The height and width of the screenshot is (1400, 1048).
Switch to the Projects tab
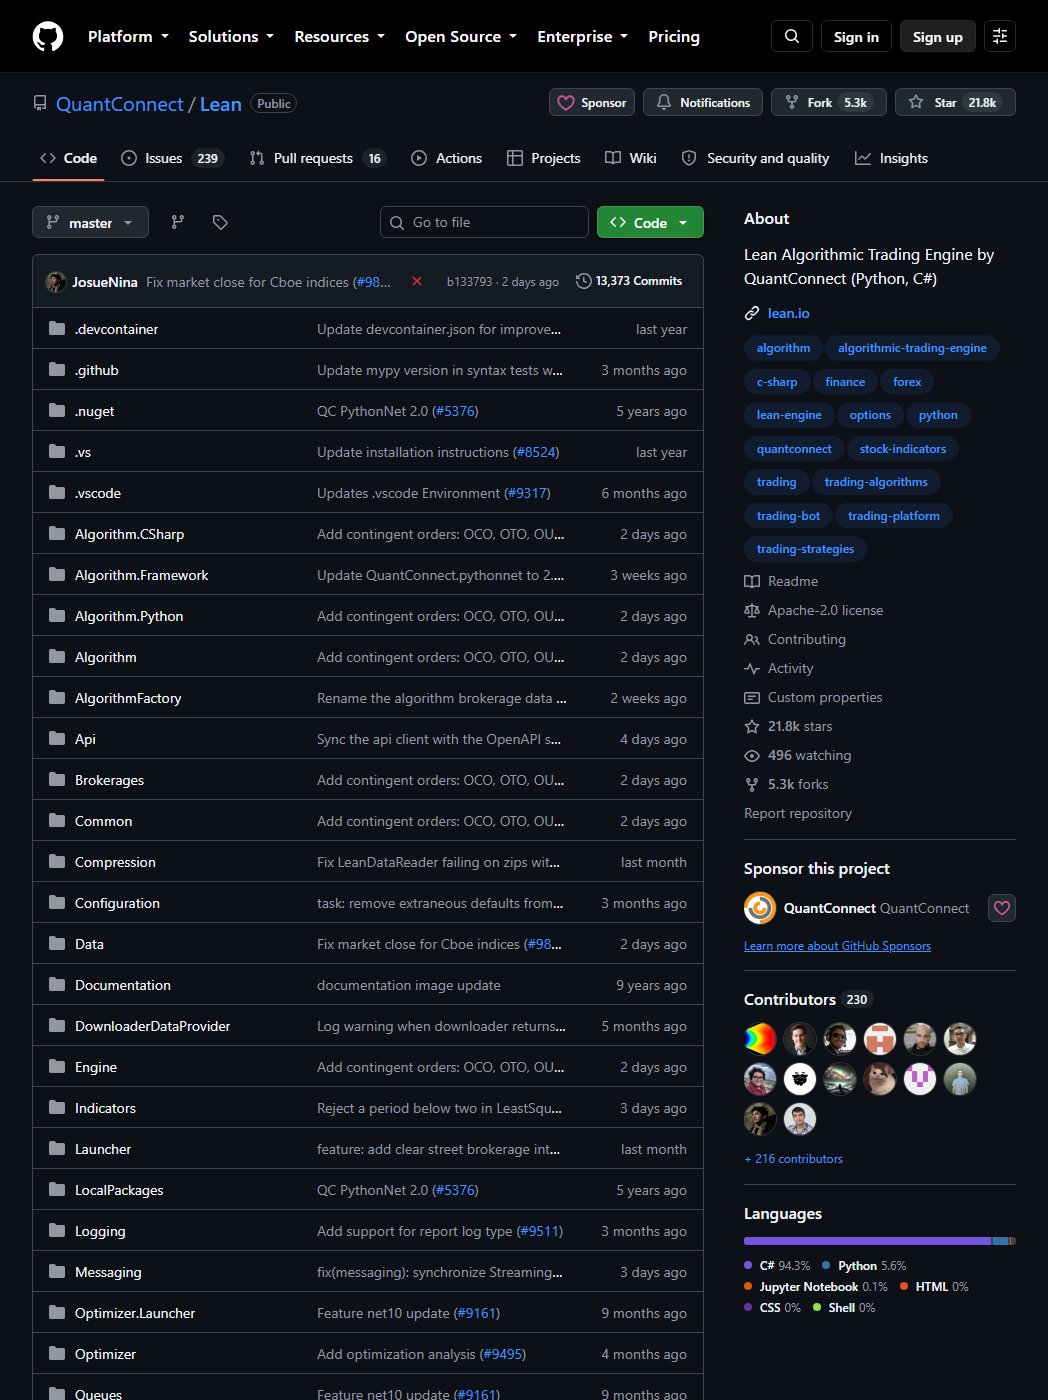(543, 158)
